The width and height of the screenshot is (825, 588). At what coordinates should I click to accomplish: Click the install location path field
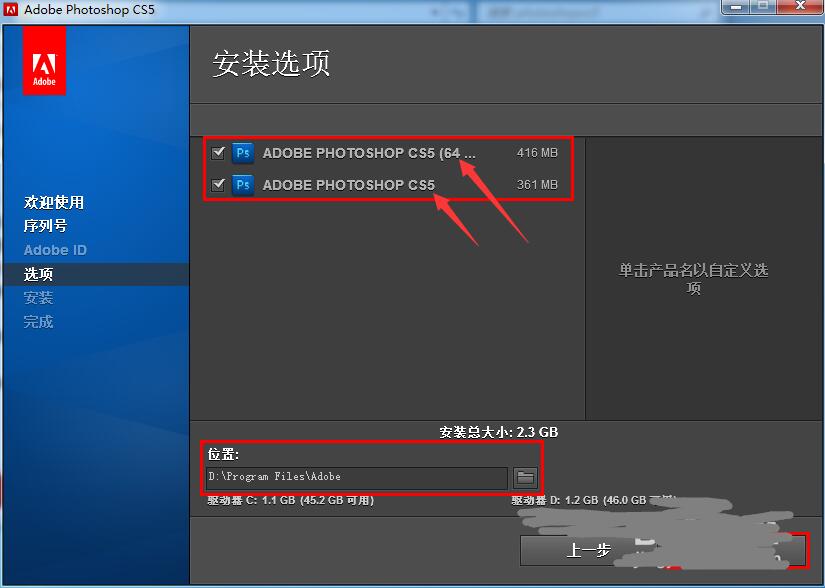pos(357,477)
